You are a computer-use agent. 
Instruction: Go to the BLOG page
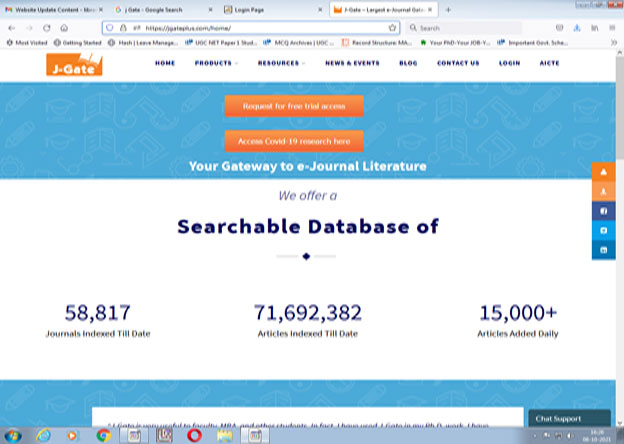click(x=408, y=63)
